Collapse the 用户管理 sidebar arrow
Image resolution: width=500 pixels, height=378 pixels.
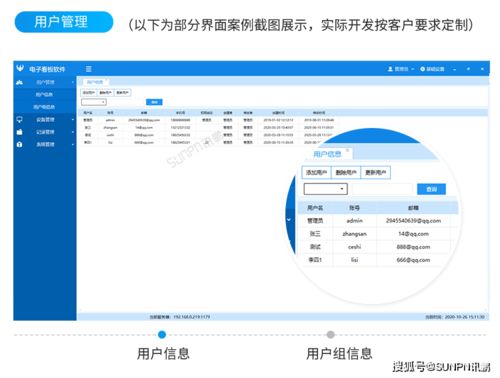(73, 82)
